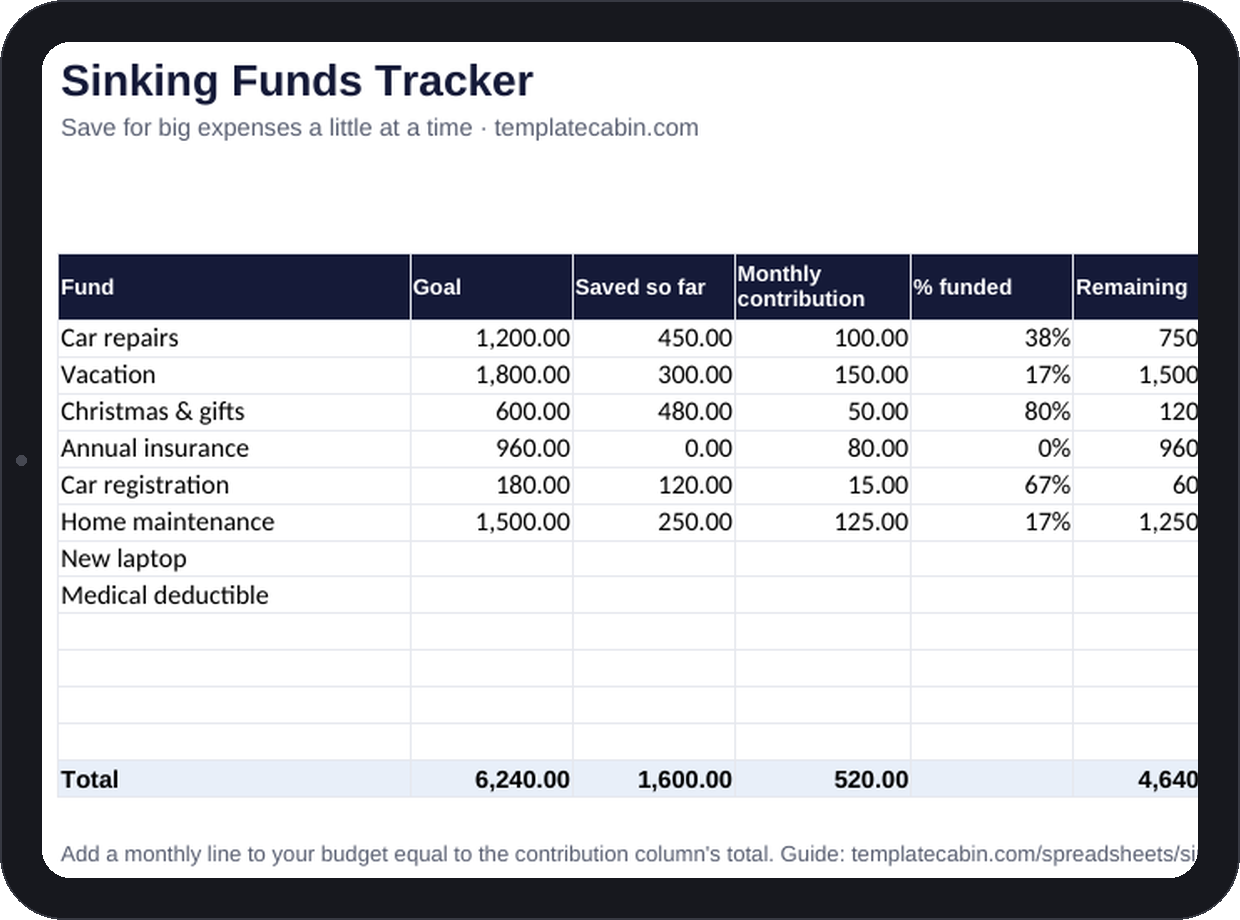Select Car registration saved 120.00

pyautogui.click(x=654, y=485)
